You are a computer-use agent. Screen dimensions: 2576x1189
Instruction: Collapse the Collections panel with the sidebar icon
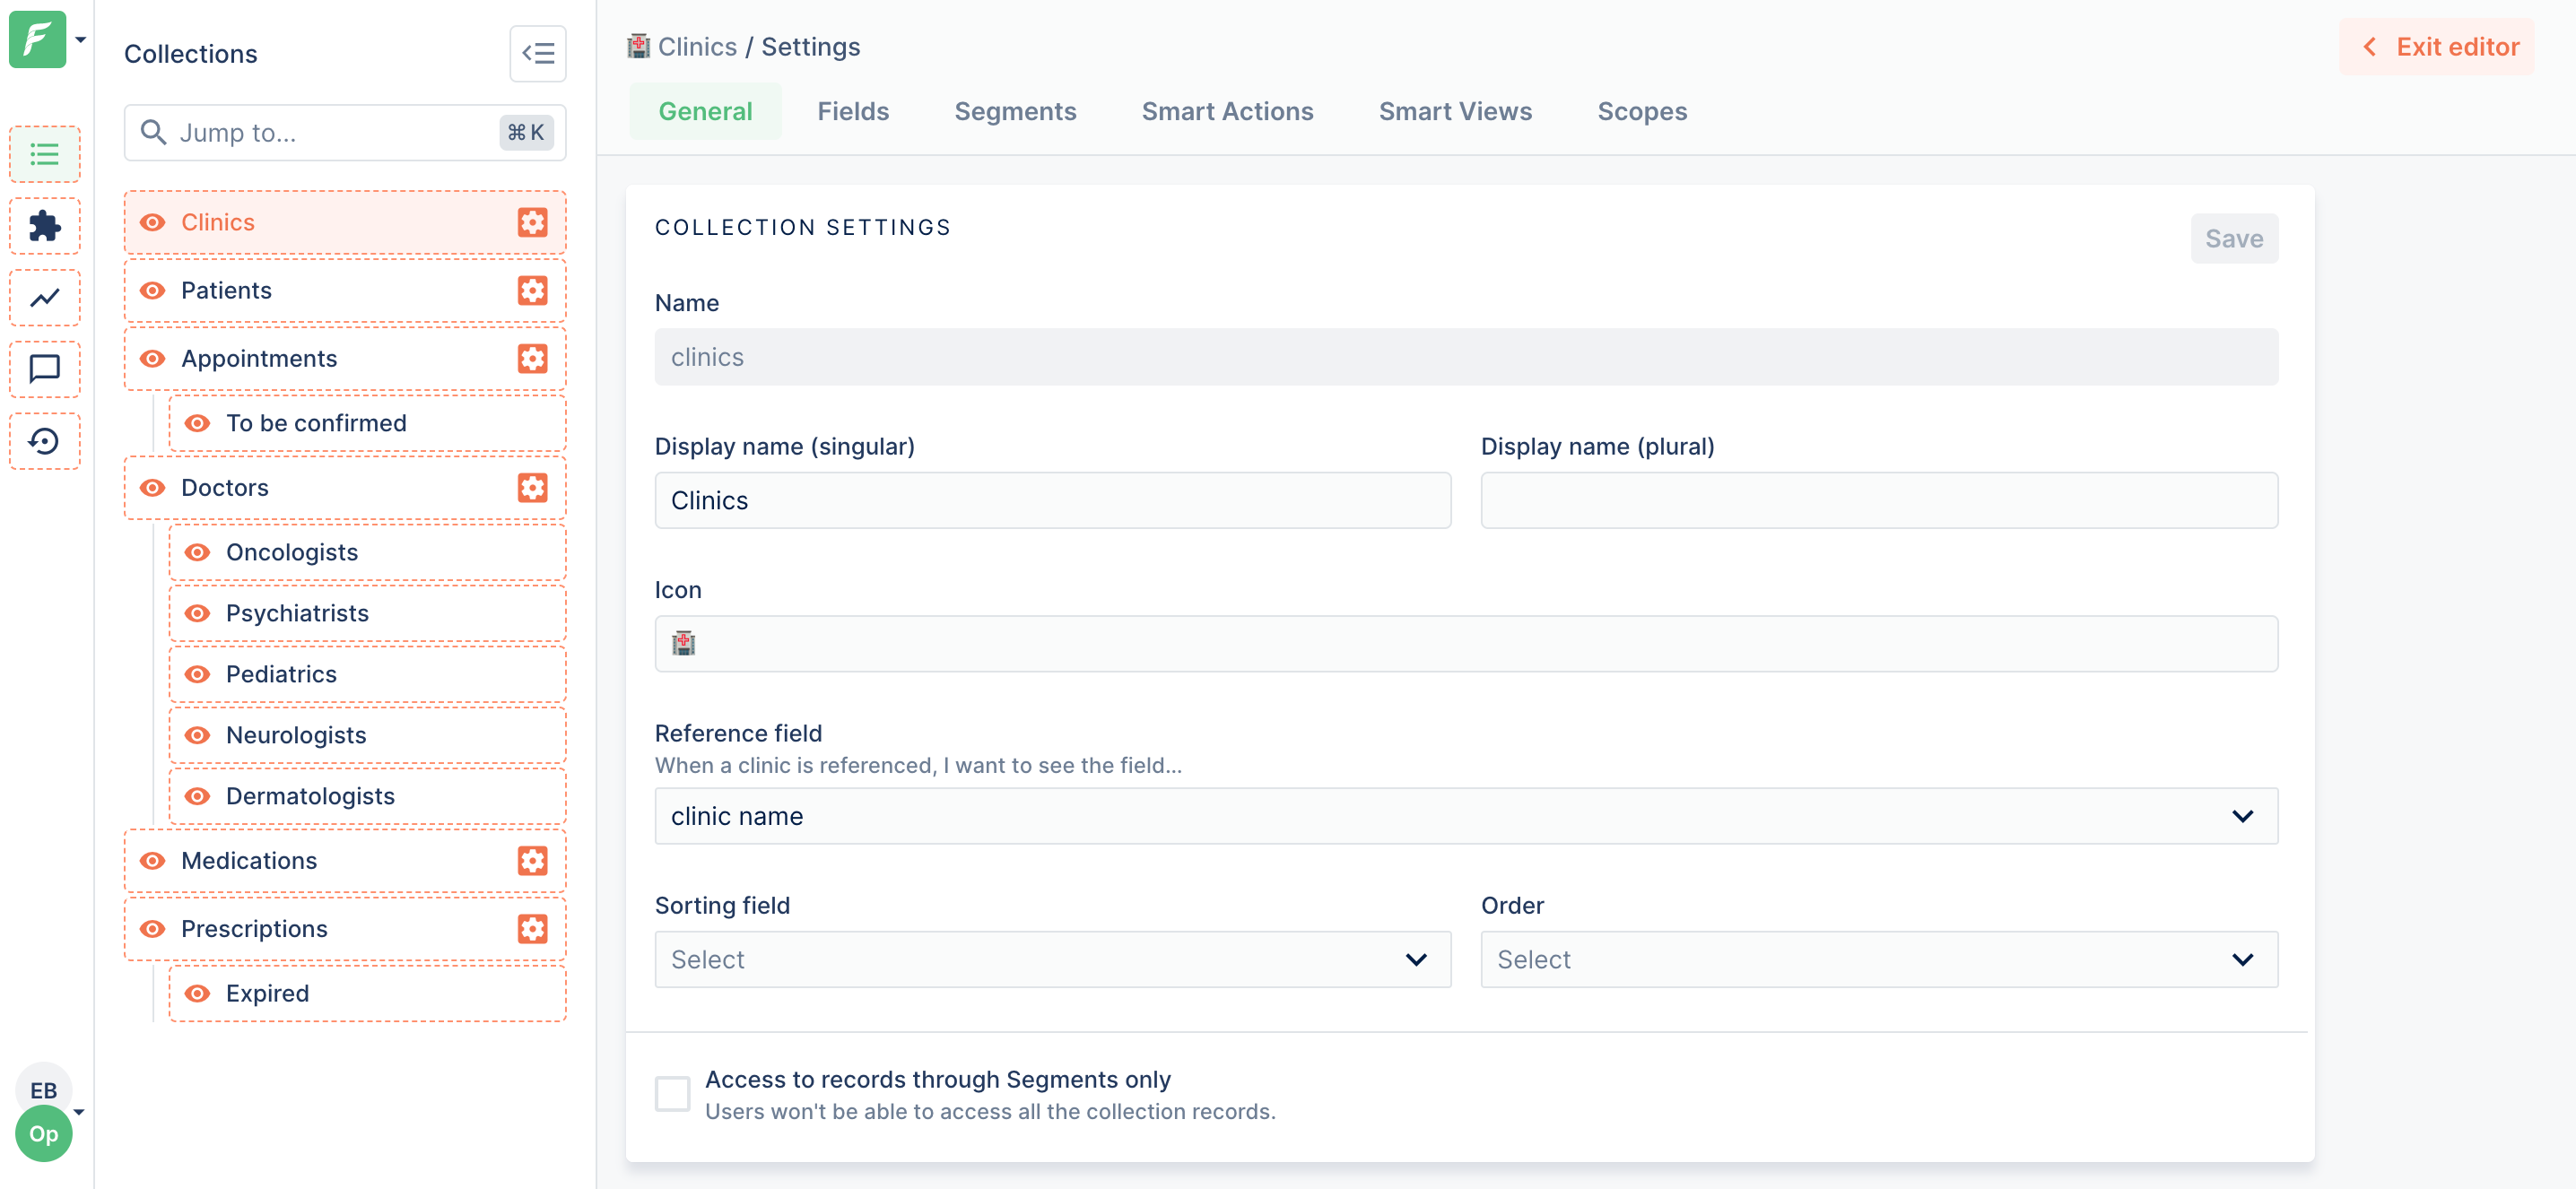click(x=537, y=53)
